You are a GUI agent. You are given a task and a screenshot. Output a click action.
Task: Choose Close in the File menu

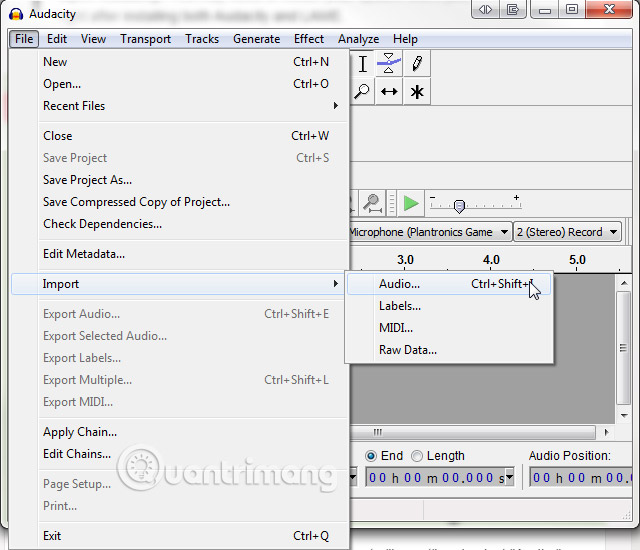tap(180, 136)
